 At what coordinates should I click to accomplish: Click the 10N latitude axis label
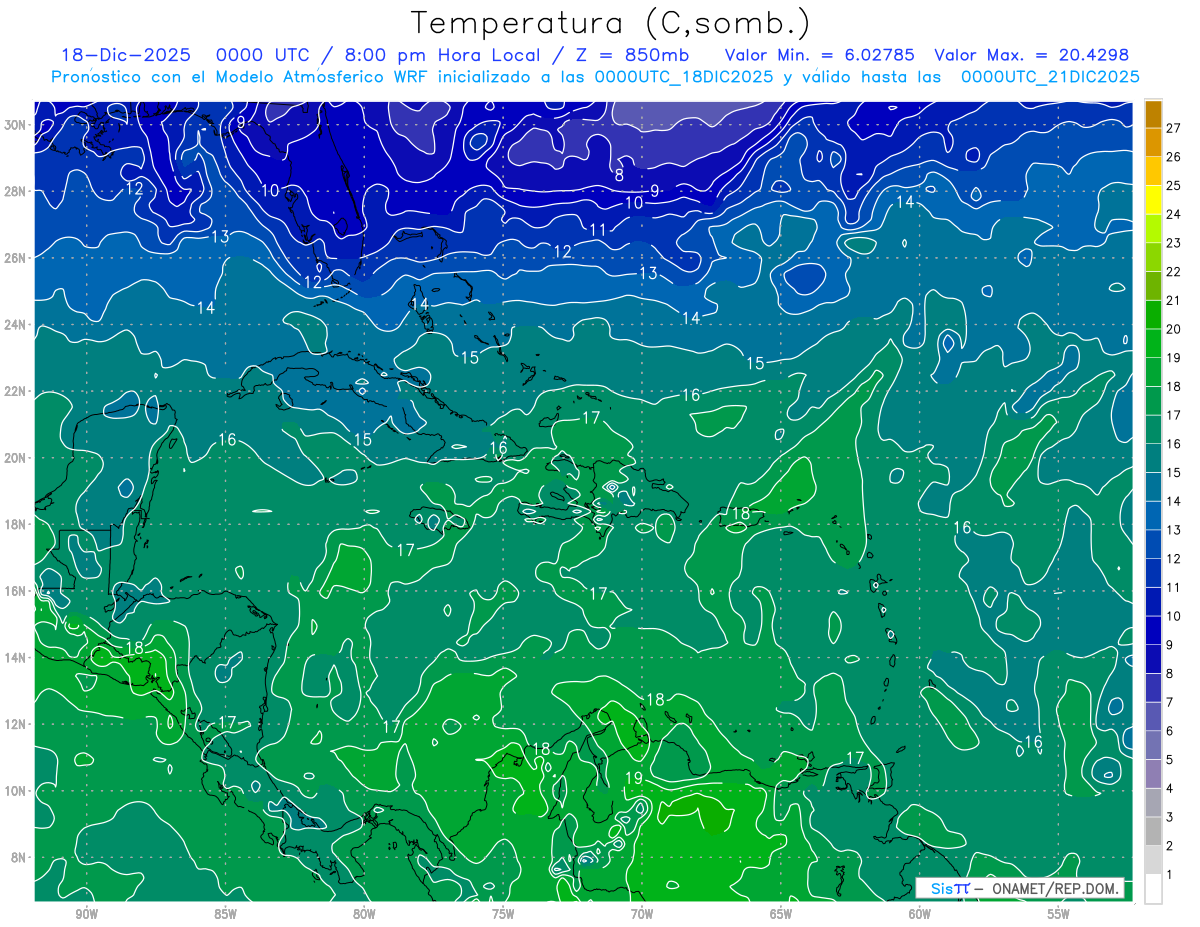click(16, 791)
